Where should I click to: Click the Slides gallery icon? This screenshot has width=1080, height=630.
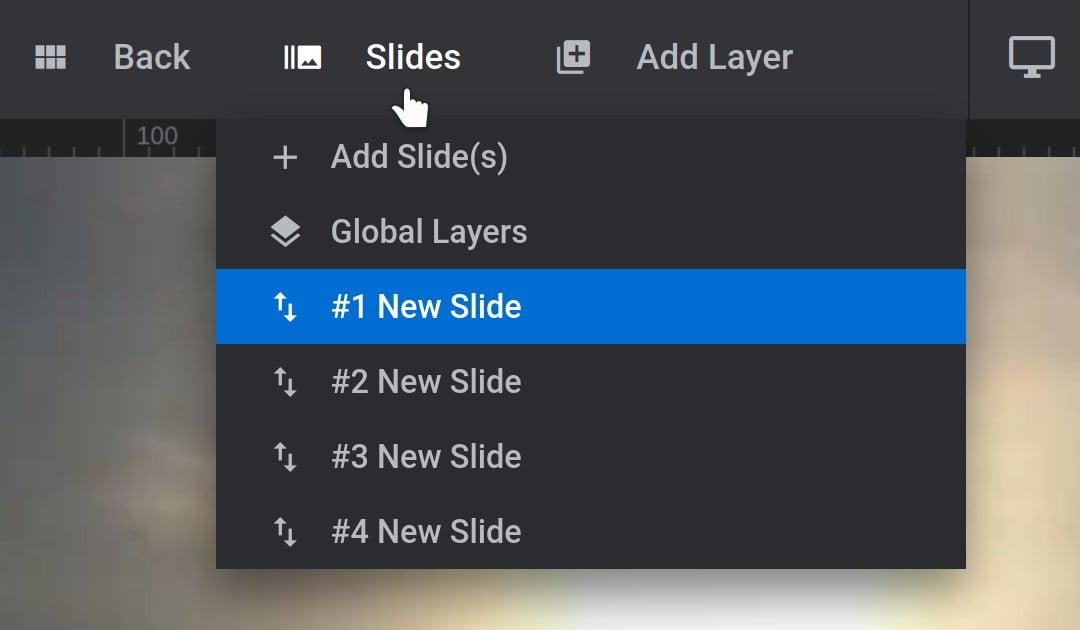click(302, 57)
